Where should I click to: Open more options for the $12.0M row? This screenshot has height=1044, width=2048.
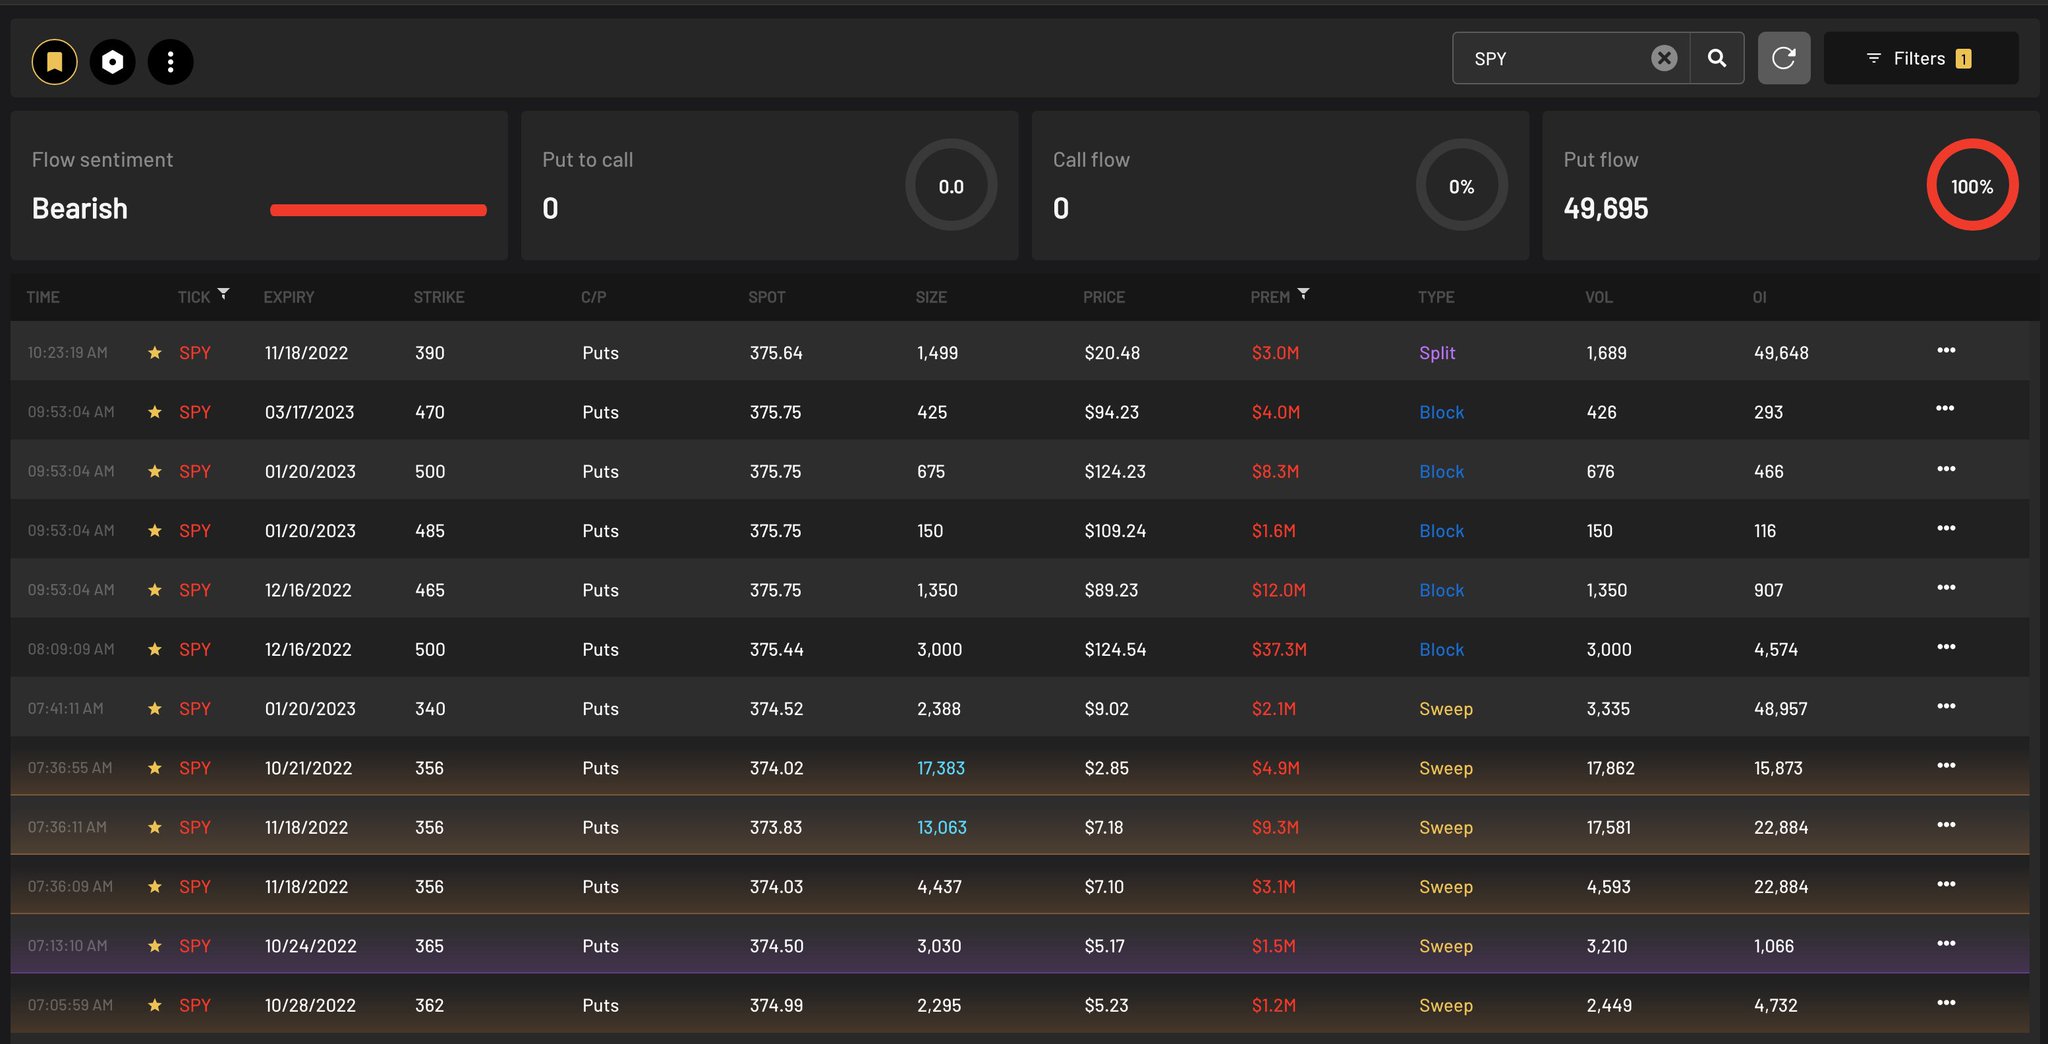(1946, 587)
